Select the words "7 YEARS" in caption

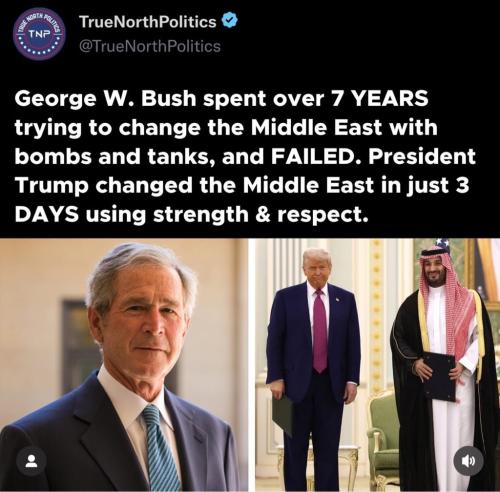(379, 99)
